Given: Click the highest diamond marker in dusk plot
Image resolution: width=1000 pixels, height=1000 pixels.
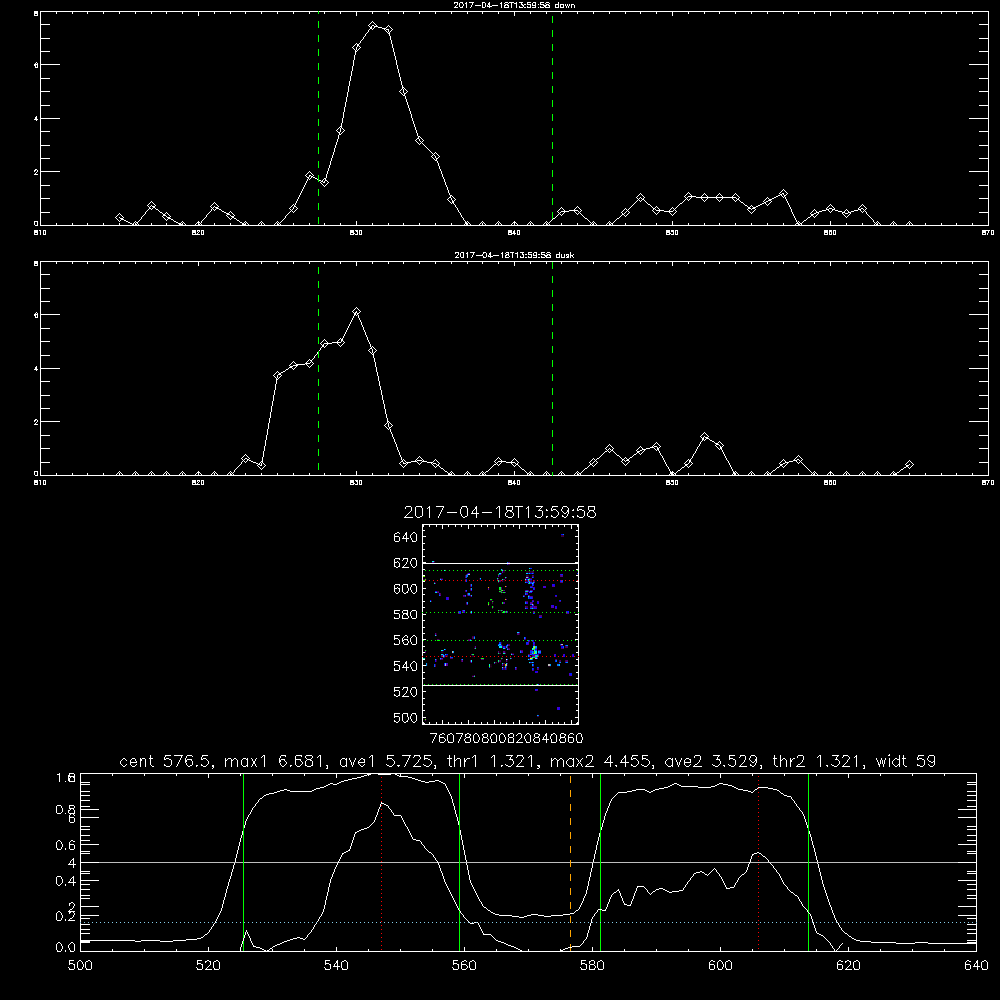Looking at the screenshot, I should (357, 312).
